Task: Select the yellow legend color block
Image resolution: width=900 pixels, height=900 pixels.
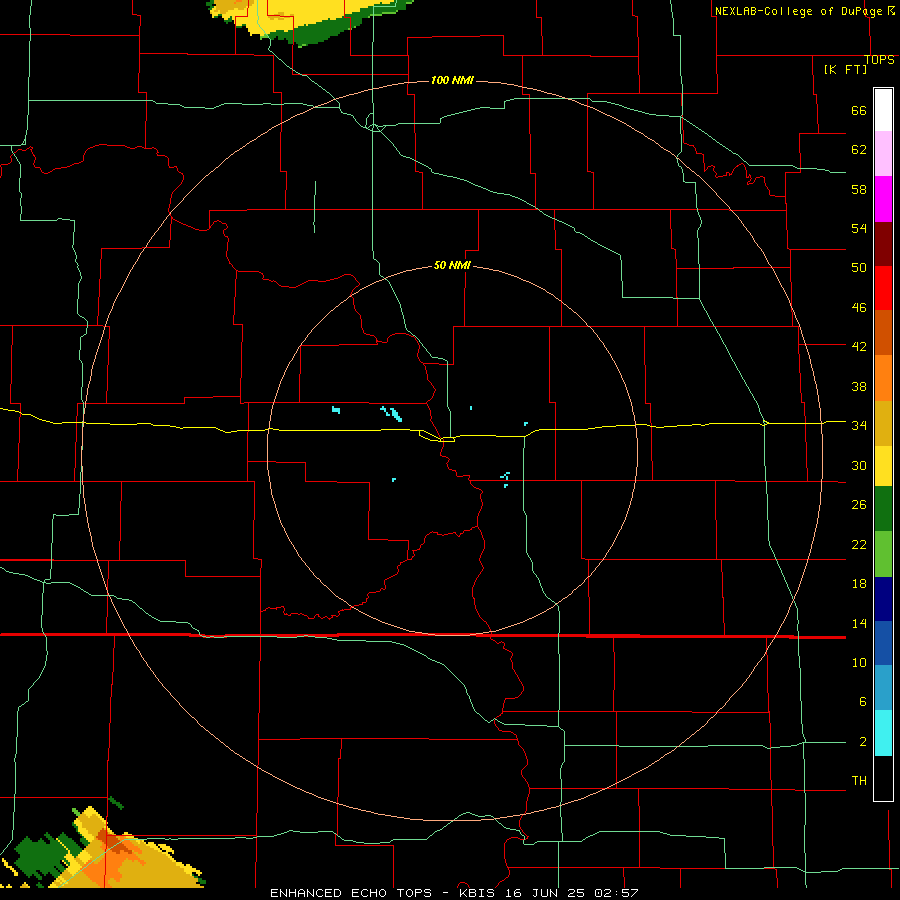Action: (x=883, y=466)
